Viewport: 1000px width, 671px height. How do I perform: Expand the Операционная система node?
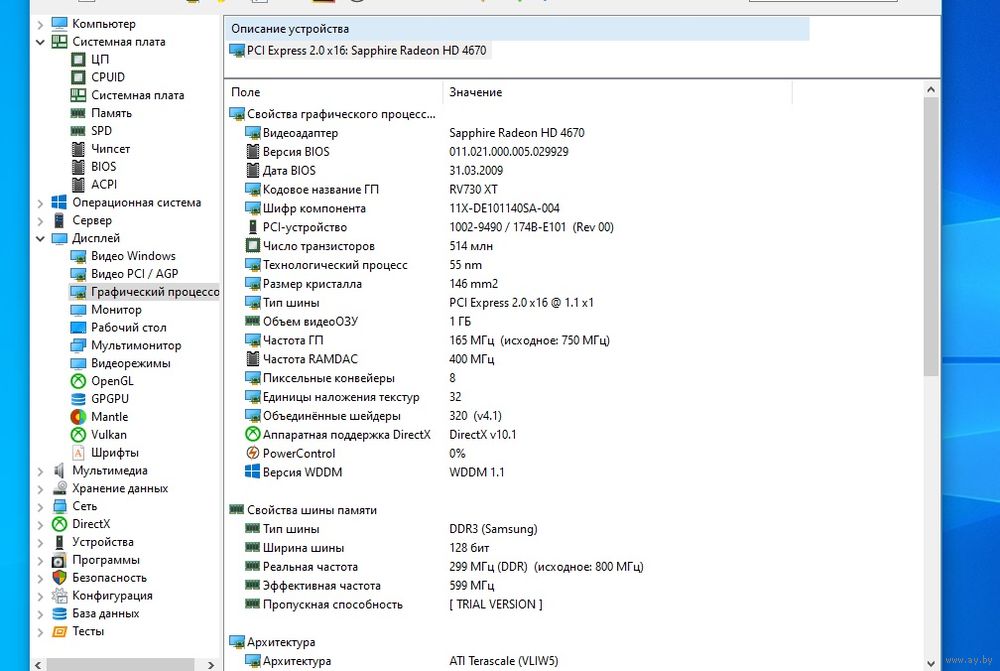click(40, 203)
